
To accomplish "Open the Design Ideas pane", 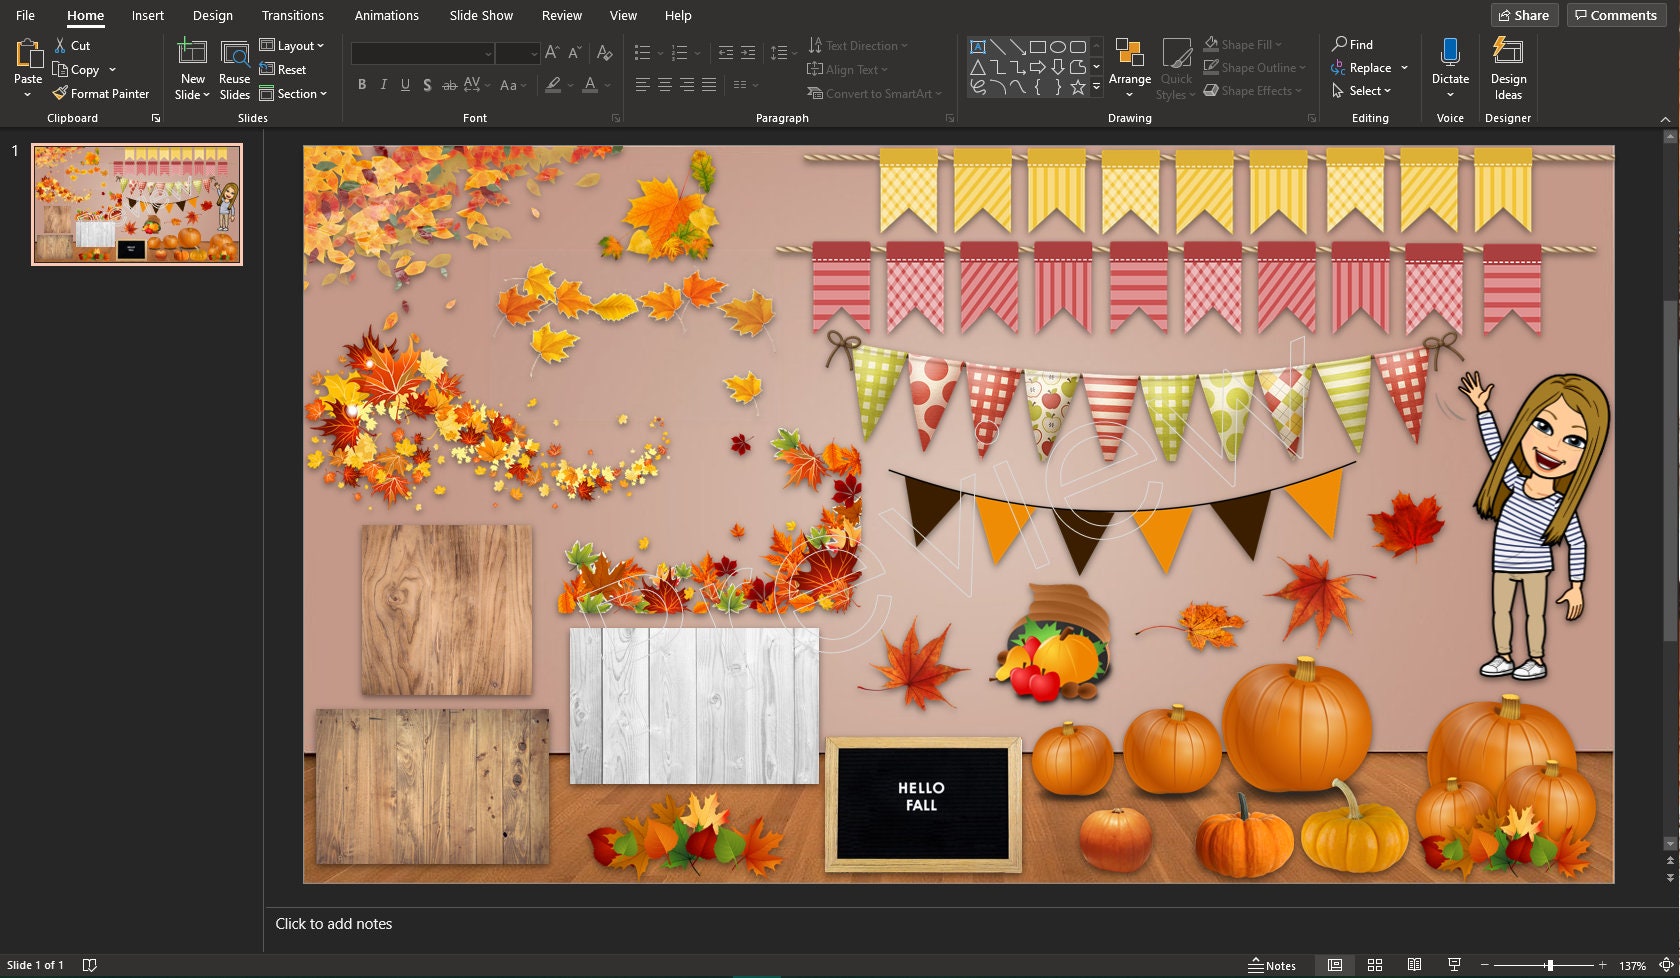I will (1508, 69).
